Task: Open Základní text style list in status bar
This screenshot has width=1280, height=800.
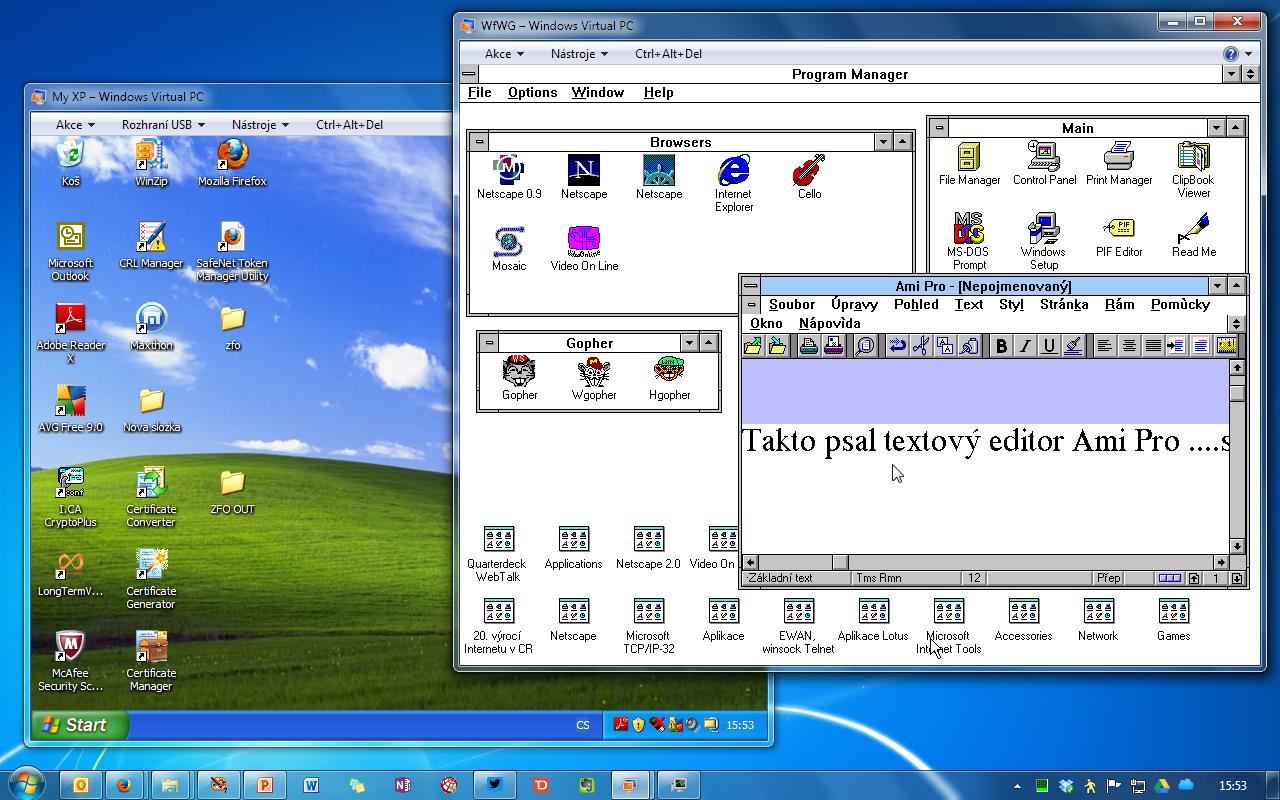Action: pos(796,578)
